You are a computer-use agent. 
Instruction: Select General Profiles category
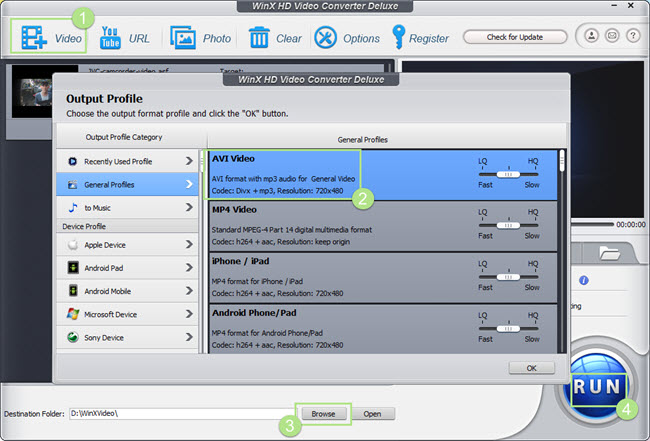[x=127, y=184]
